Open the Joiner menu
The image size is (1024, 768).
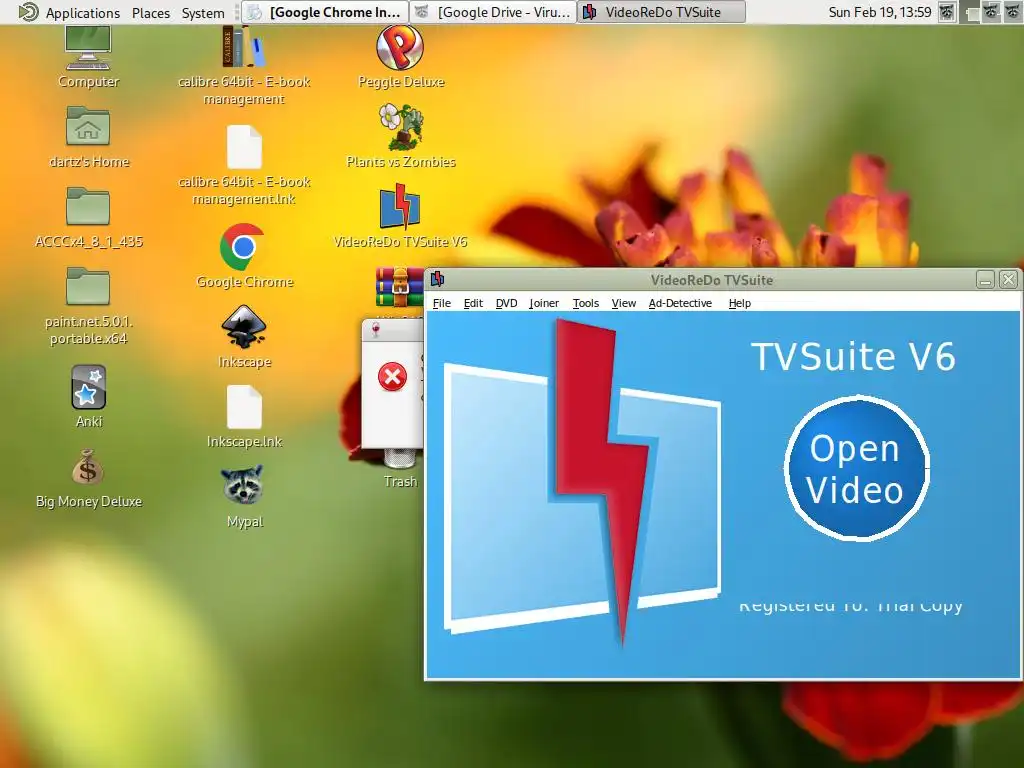coord(543,303)
